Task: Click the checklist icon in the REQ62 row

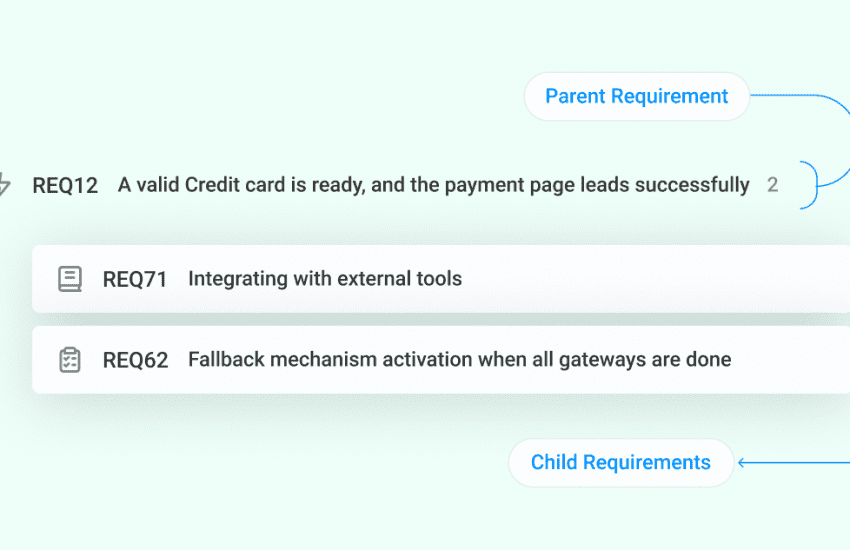Action: (x=70, y=360)
